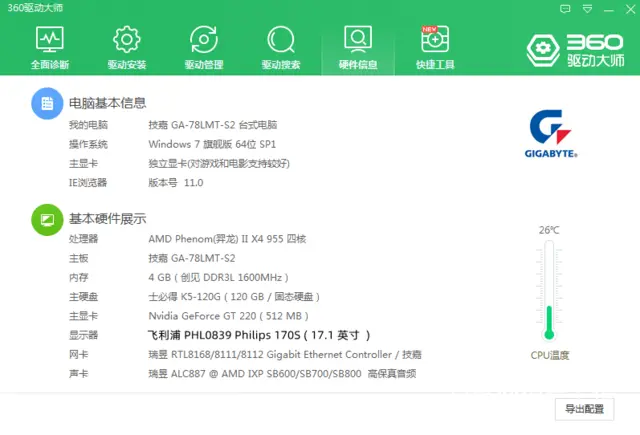Click the 显示器 label
Screen dimensions: 640x435
84,335
